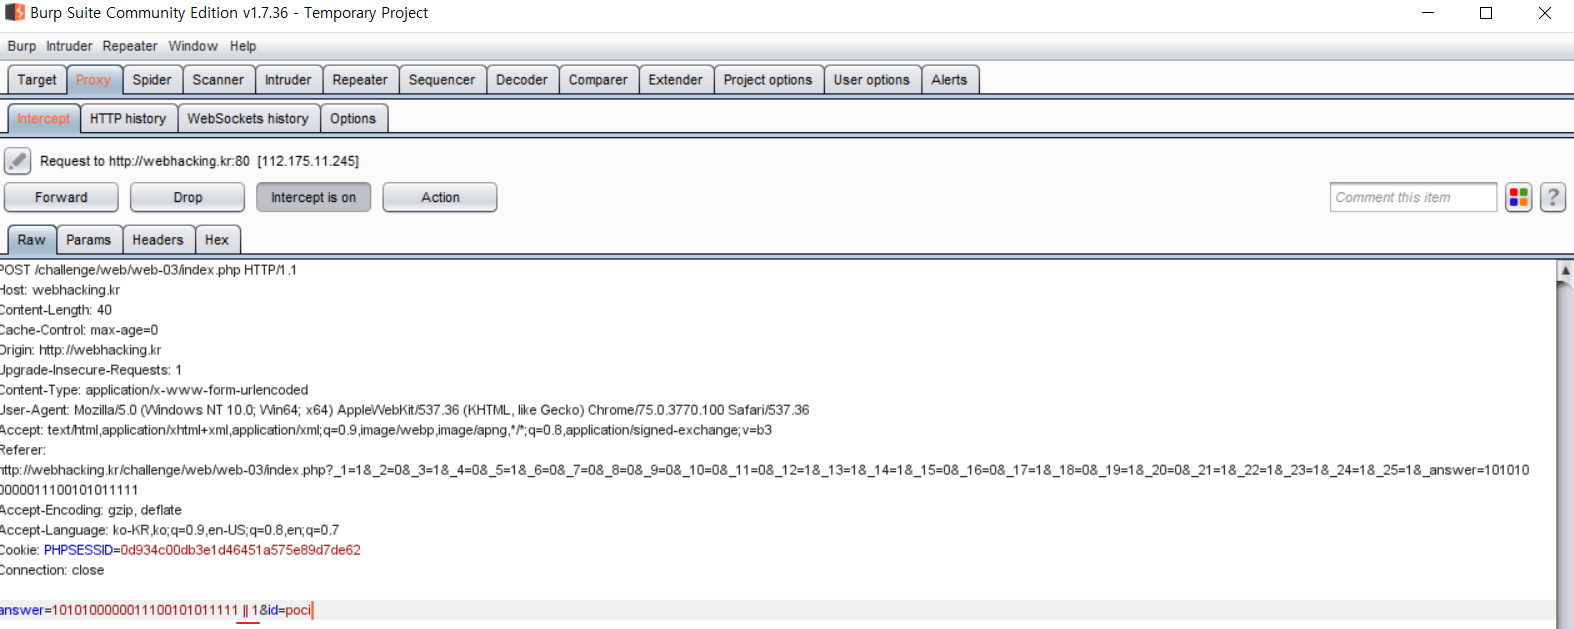Screen dimensions: 1574x629
Task: Switch to the Headers view tab
Action: 158,240
